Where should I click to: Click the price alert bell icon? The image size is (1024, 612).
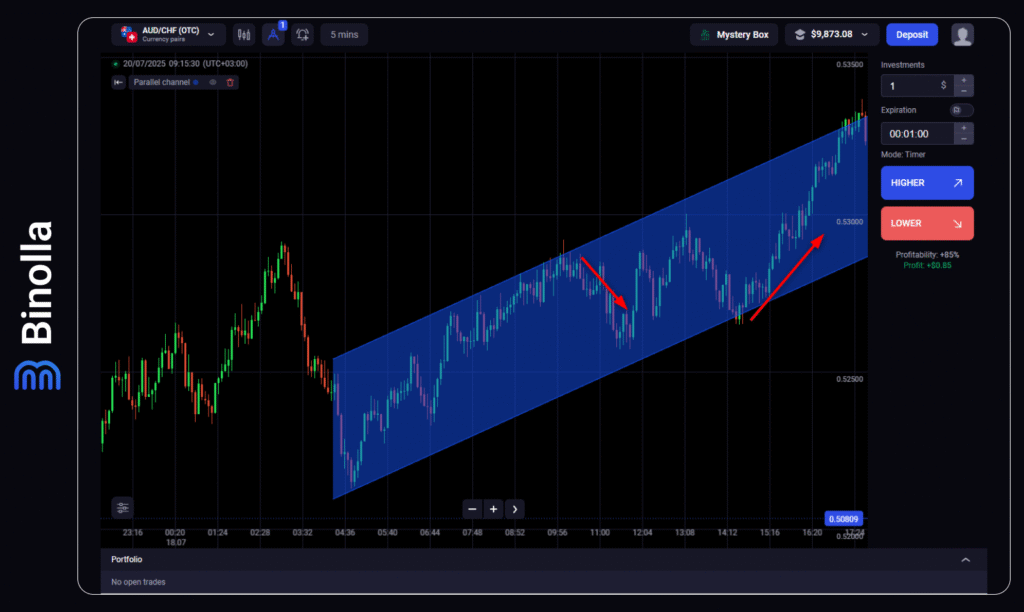tap(302, 35)
